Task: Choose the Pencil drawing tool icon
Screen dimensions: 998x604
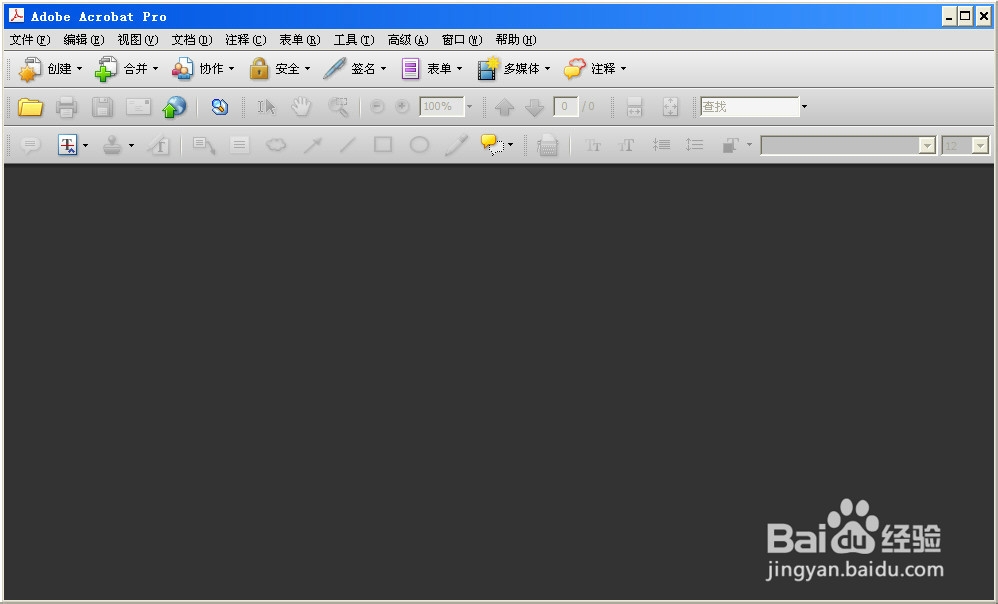Action: (x=456, y=145)
